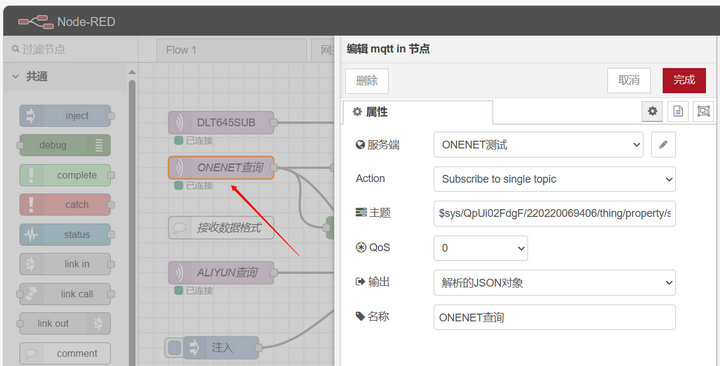The height and width of the screenshot is (366, 720).
Task: Click the ALIYUN查询 output port
Action: tap(274, 273)
